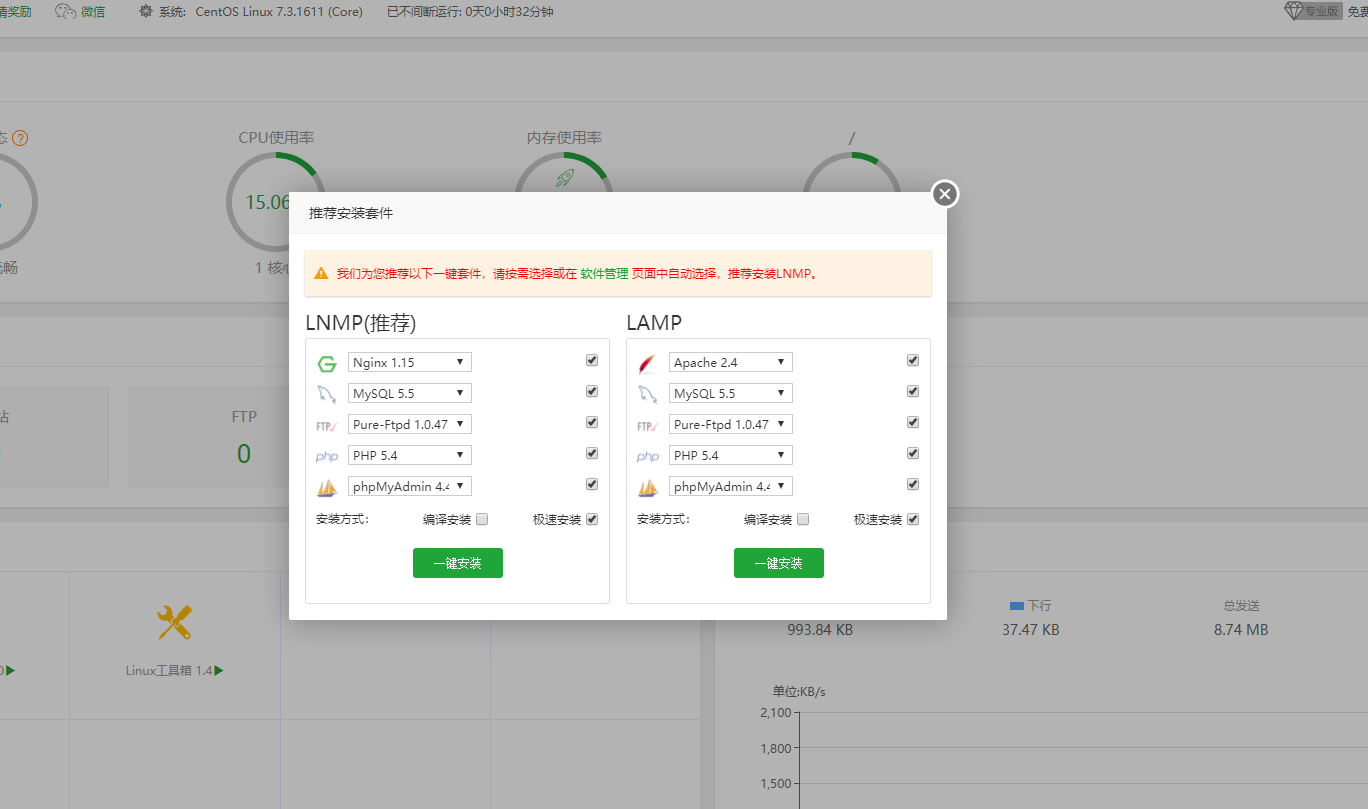Open LAMP MySQL 5.5 version dropdown
Image resolution: width=1368 pixels, height=809 pixels.
coord(731,393)
